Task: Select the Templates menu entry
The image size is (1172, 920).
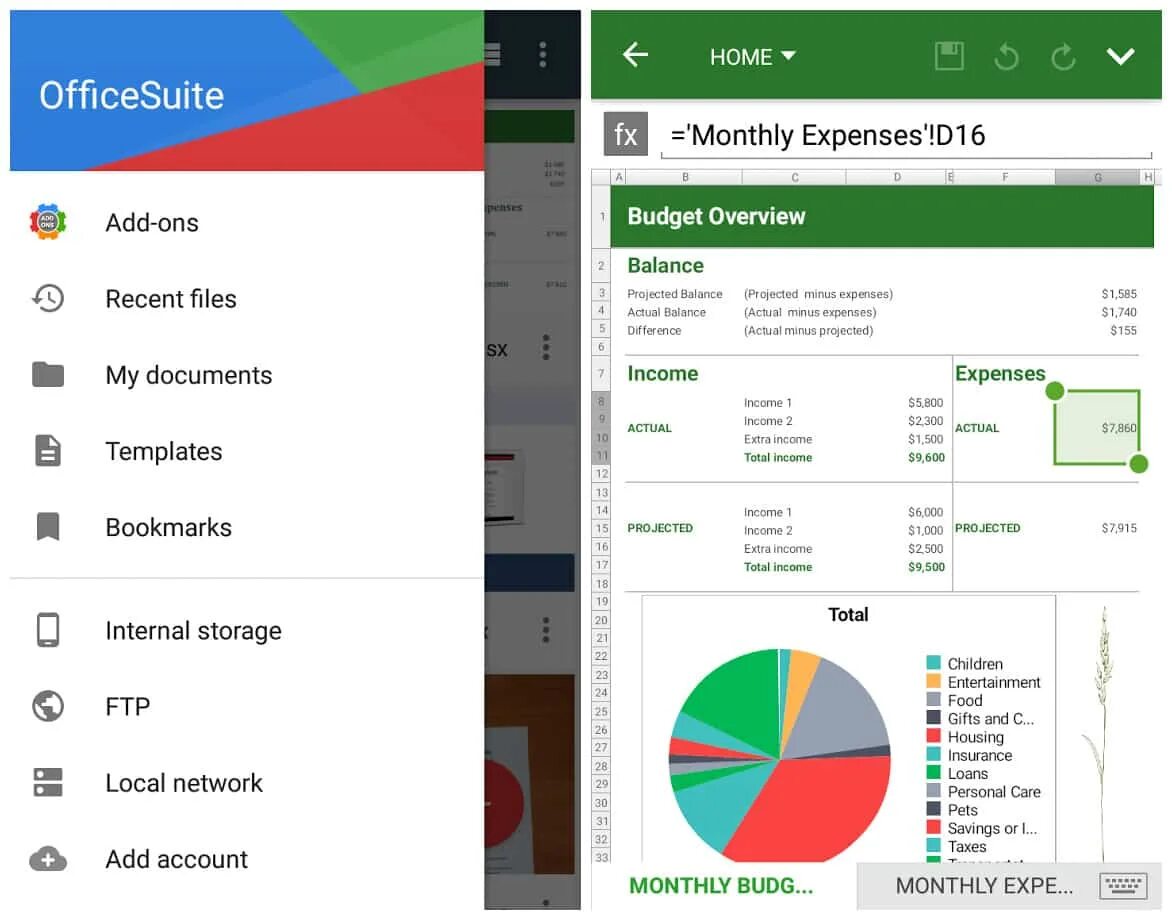Action: (247, 451)
